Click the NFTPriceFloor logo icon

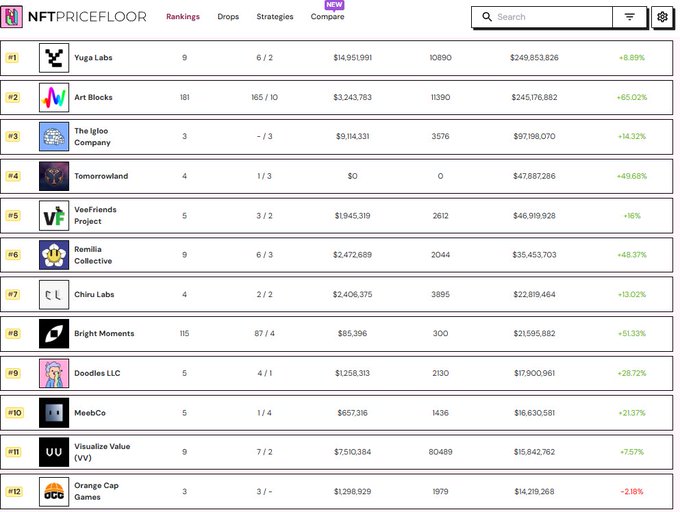(12, 17)
